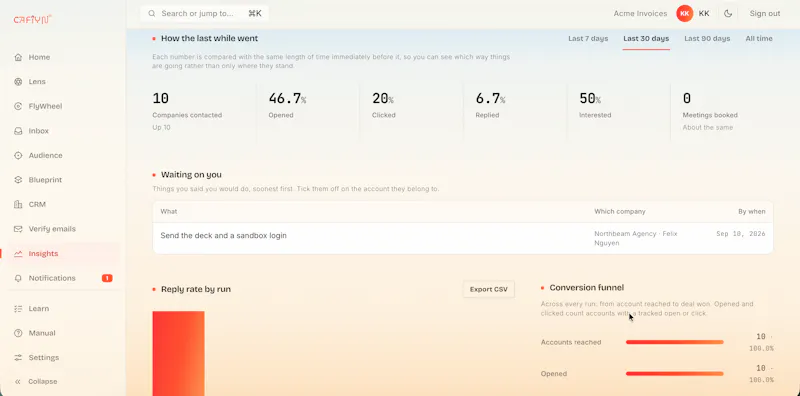This screenshot has height=396, width=800.
Task: Click the Export CSV button
Action: (489, 289)
